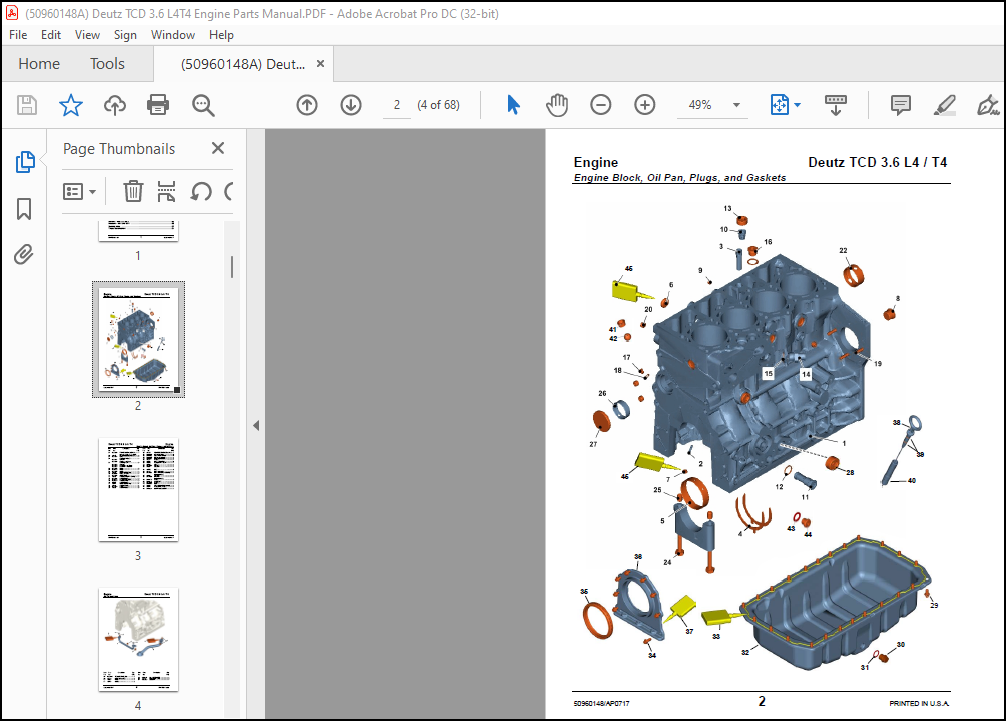This screenshot has width=1006, height=721.
Task: Select page 4 thumbnail
Action: pos(138,640)
